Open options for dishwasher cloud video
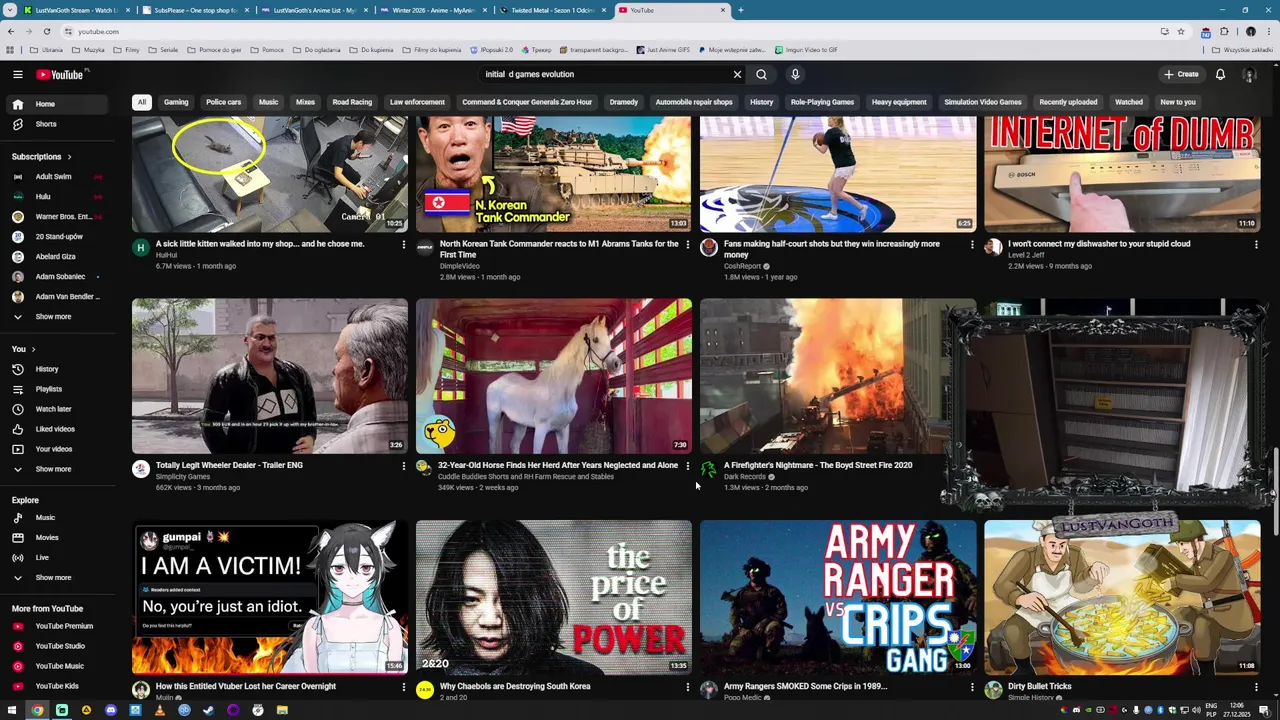The width and height of the screenshot is (1280, 720). pyautogui.click(x=1256, y=244)
